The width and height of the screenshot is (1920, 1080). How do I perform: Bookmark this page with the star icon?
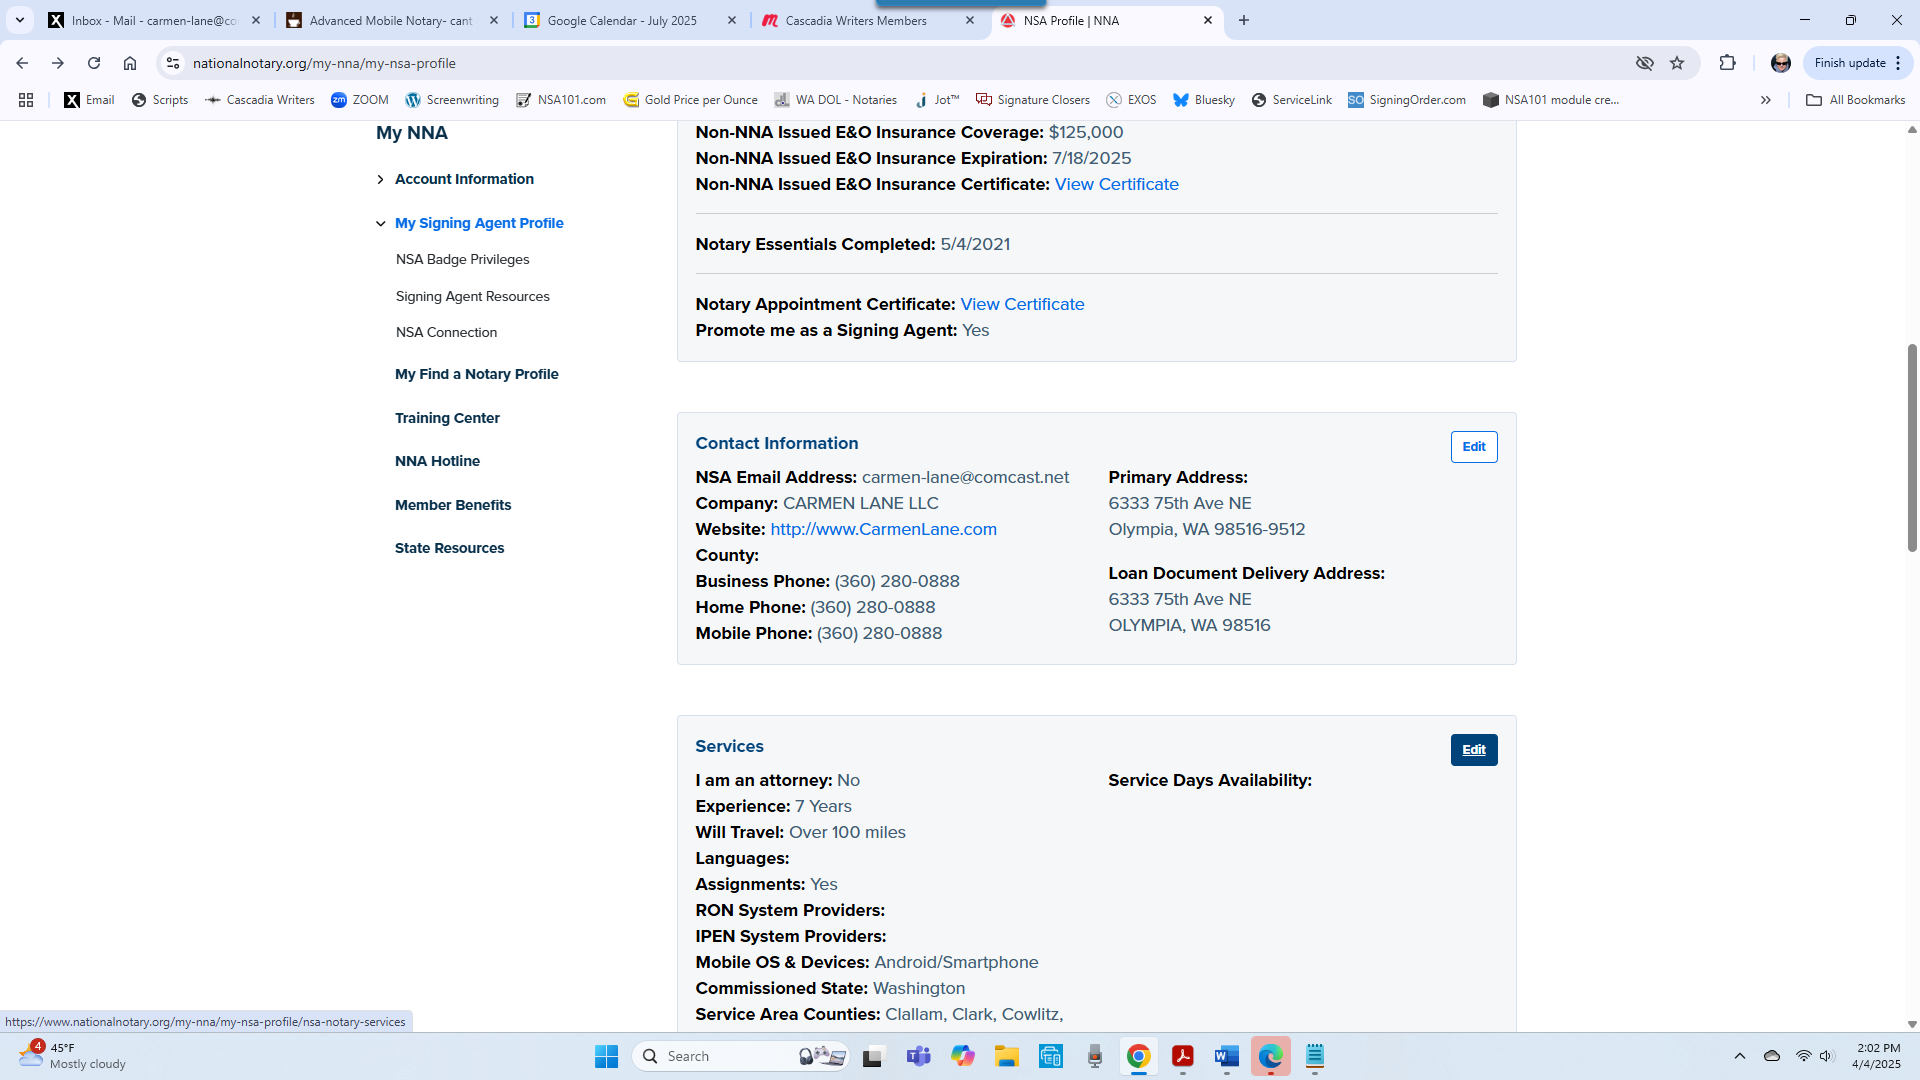[1677, 63]
